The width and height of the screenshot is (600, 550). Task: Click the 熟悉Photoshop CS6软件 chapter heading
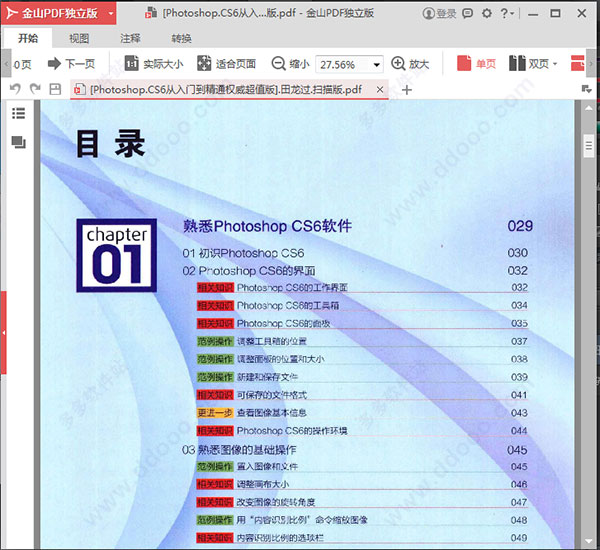pos(267,226)
